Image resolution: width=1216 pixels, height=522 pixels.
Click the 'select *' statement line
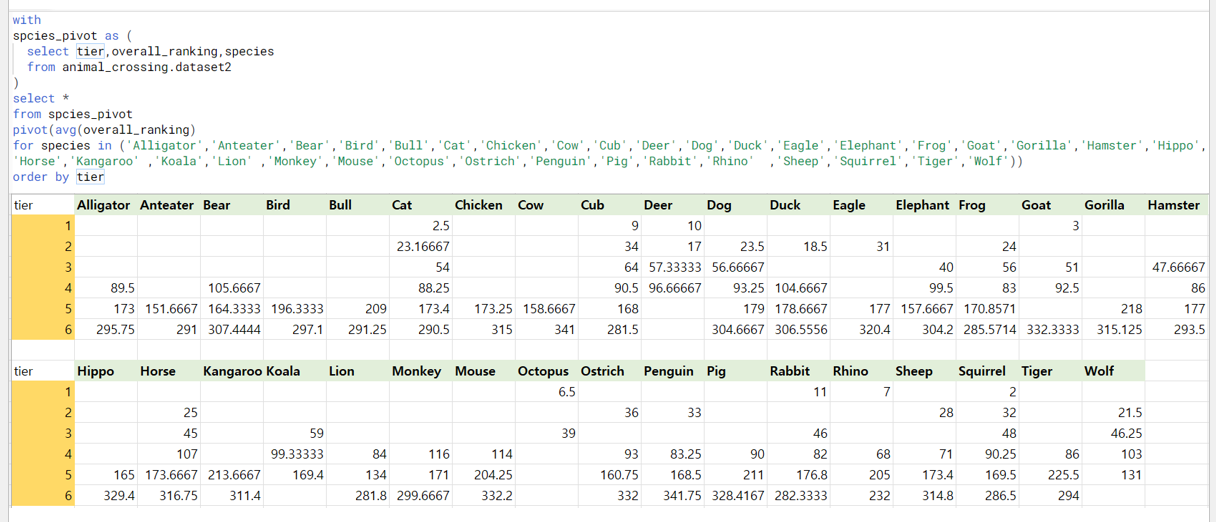[40, 99]
